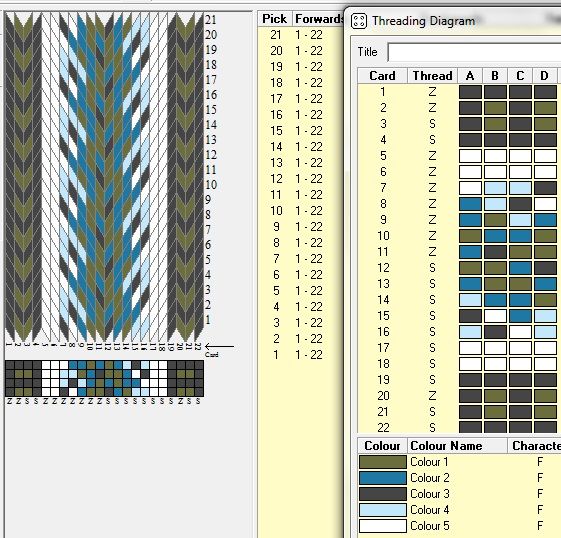
Task: Select the Colour 5 white swatch
Action: point(382,526)
